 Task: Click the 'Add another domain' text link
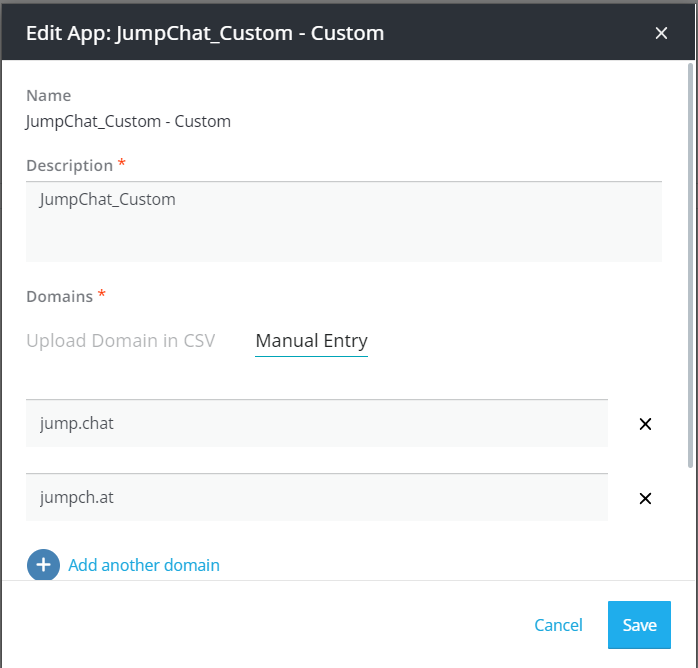144,565
